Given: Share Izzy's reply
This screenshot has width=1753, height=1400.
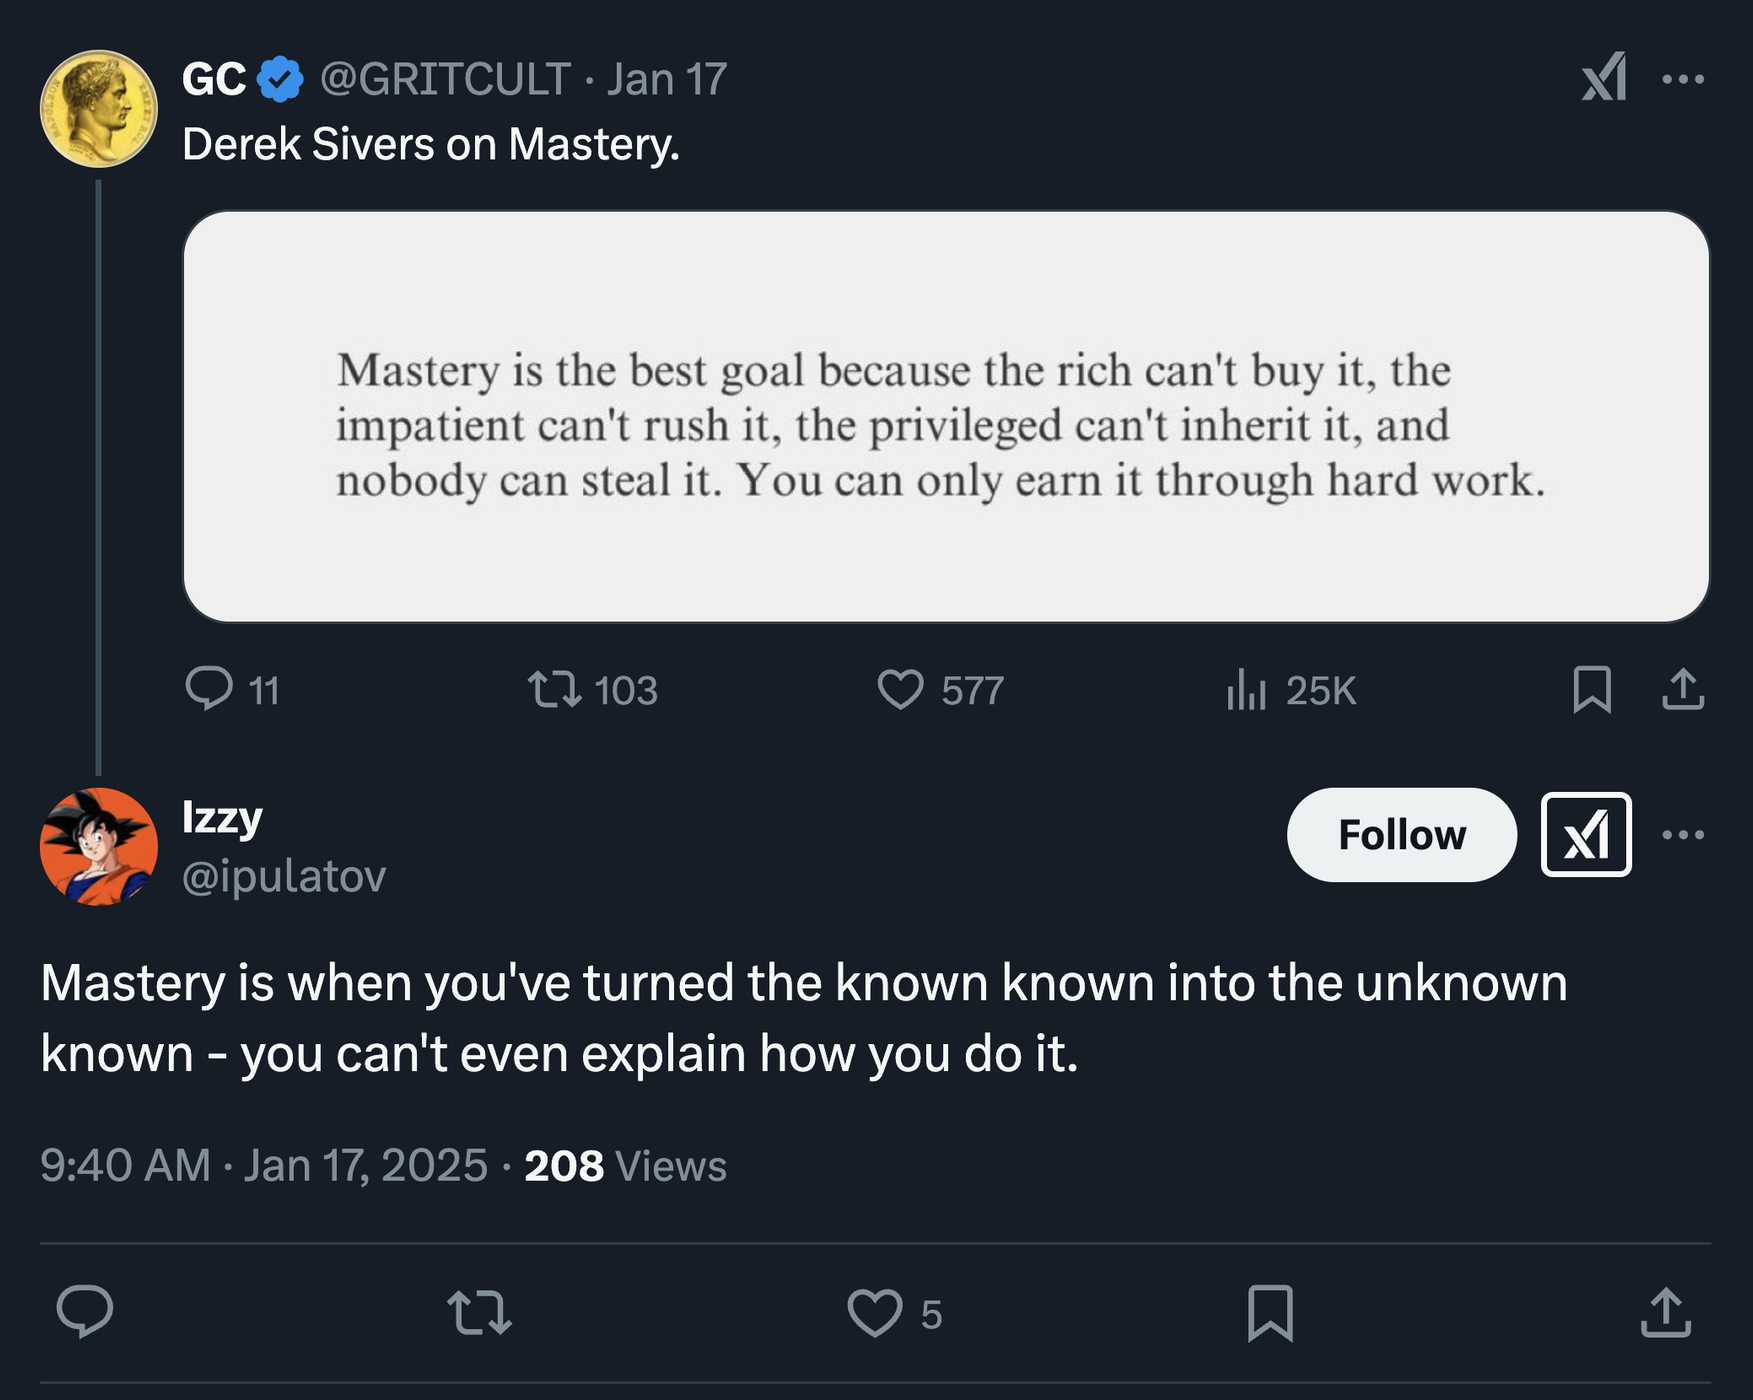Looking at the screenshot, I should tap(1665, 1312).
